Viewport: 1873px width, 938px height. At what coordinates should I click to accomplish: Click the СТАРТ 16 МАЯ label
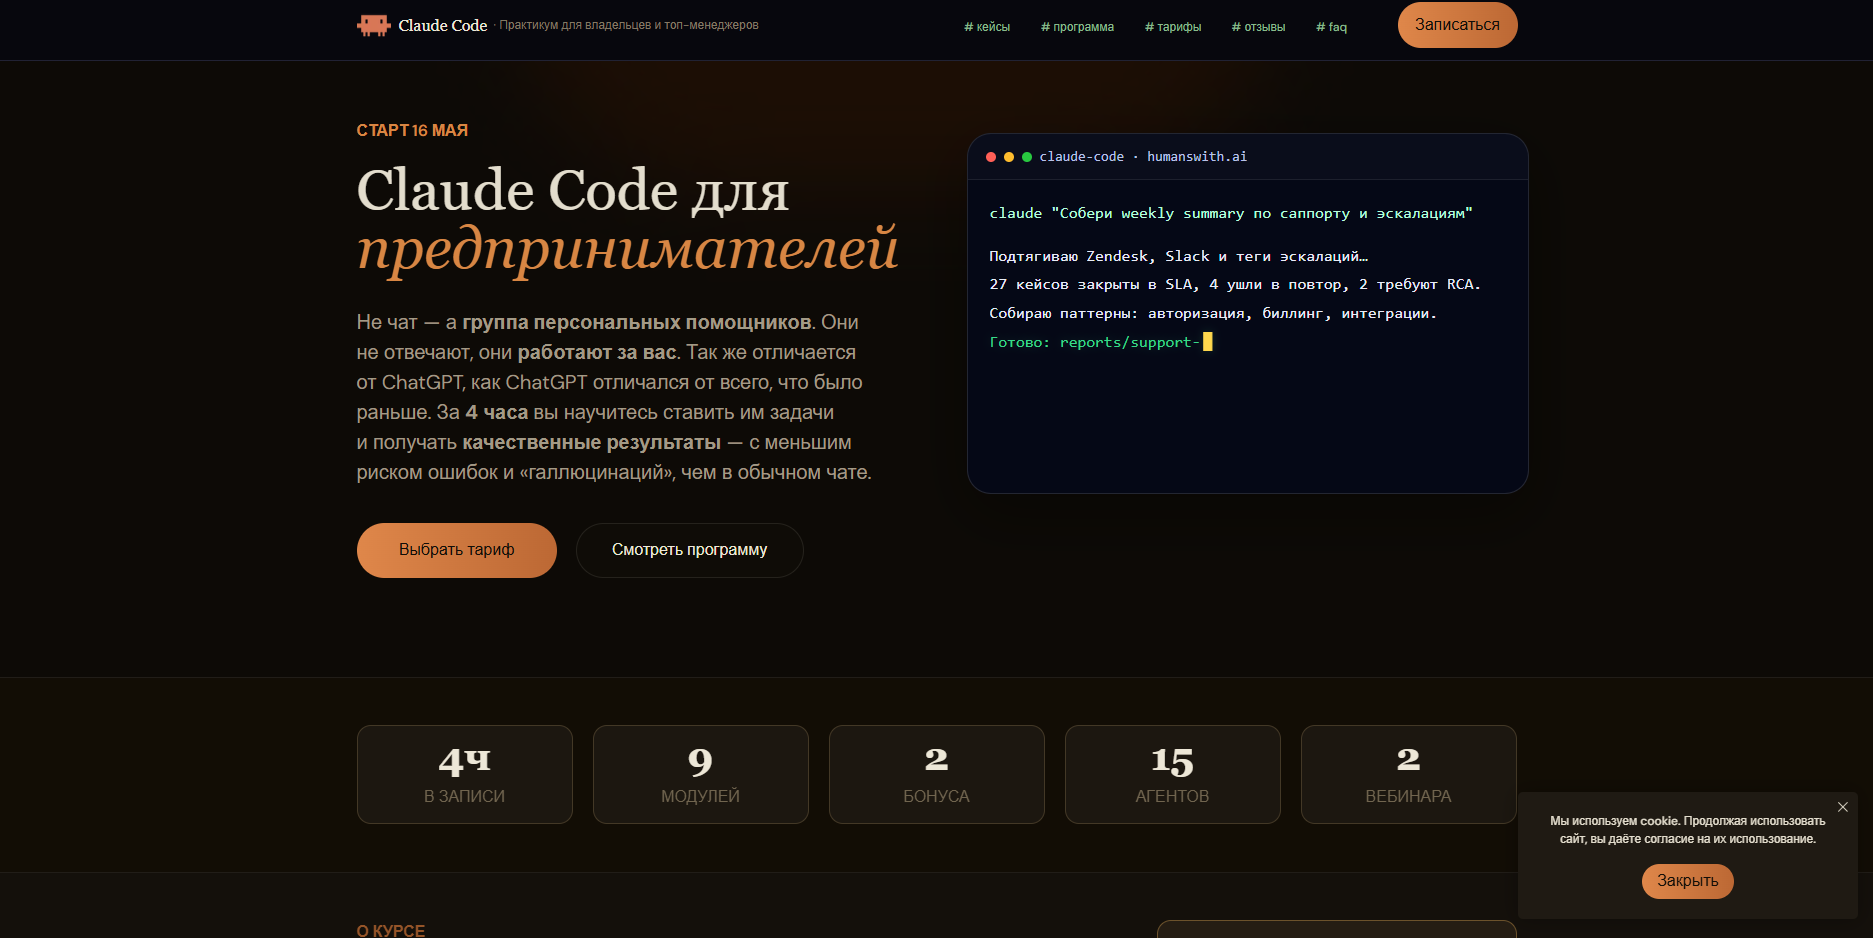tap(412, 130)
